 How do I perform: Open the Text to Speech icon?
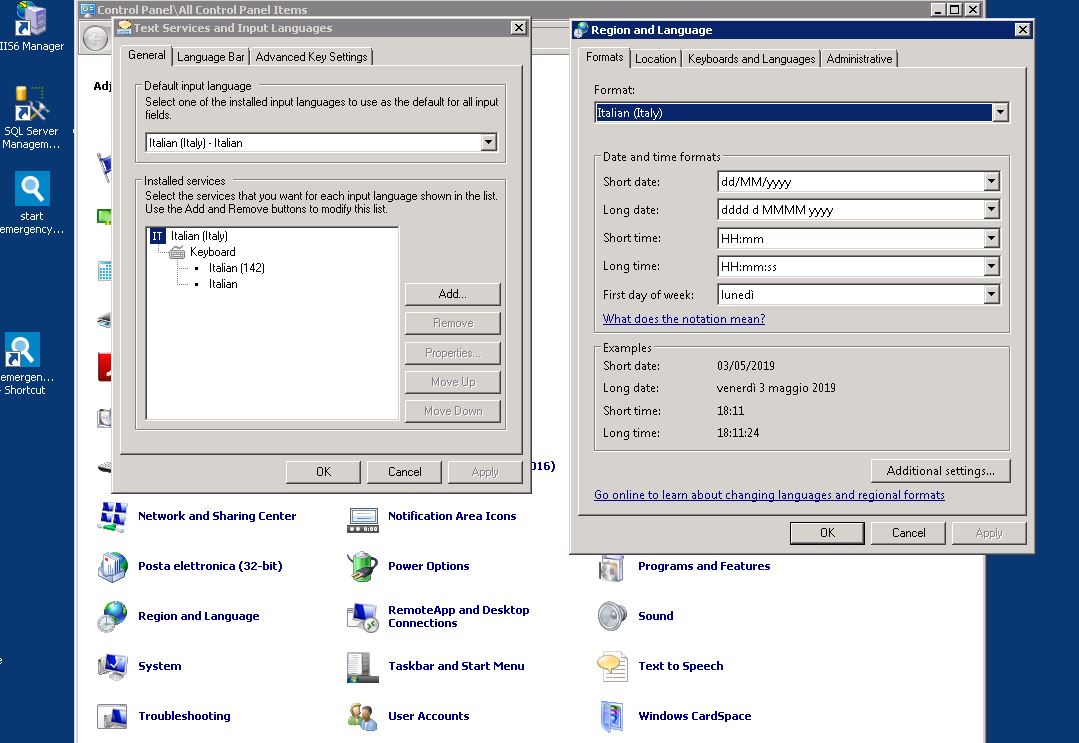(x=612, y=666)
